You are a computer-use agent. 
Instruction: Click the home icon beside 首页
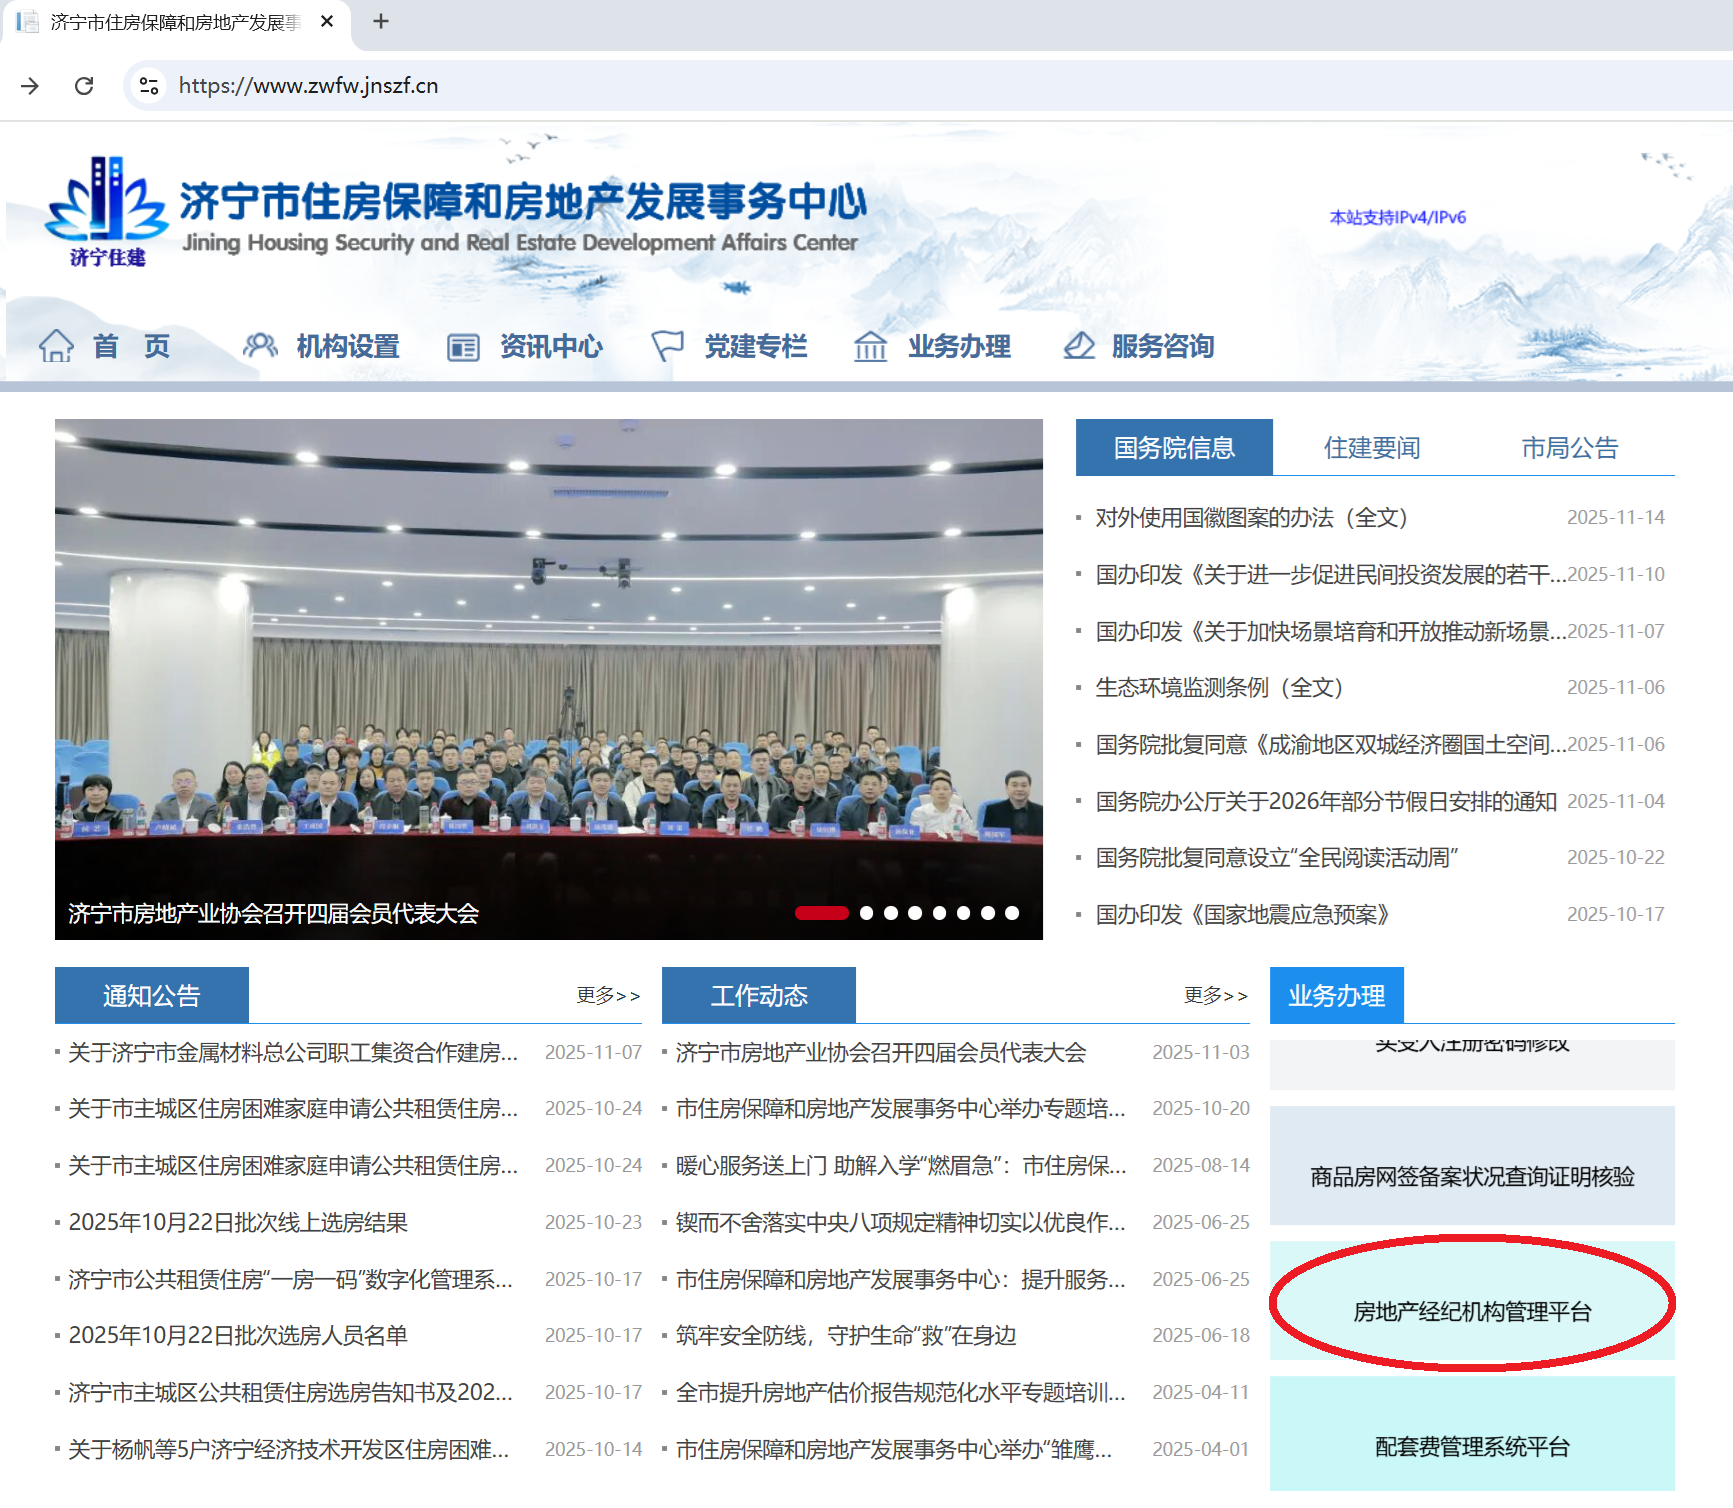56,346
